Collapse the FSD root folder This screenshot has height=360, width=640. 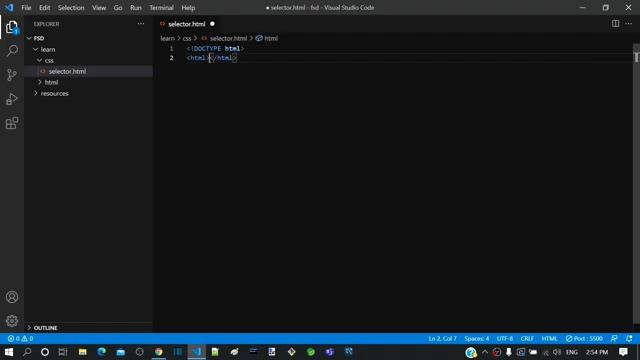[89, 38]
